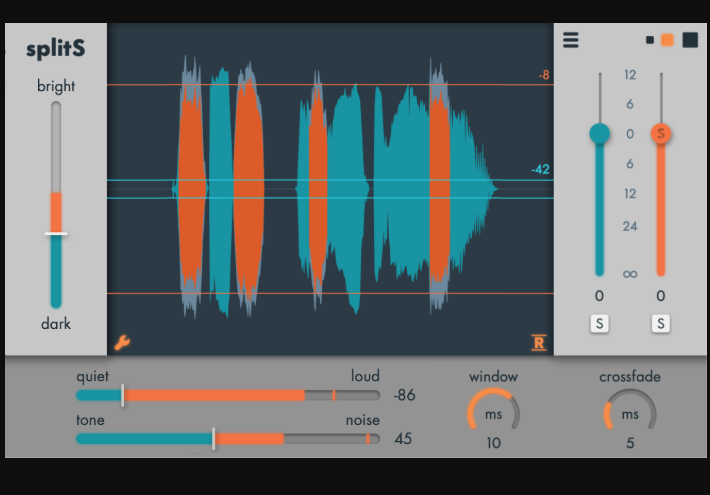Click the quiet/loud slider handle
710x495 pixels.
pyautogui.click(x=123, y=395)
